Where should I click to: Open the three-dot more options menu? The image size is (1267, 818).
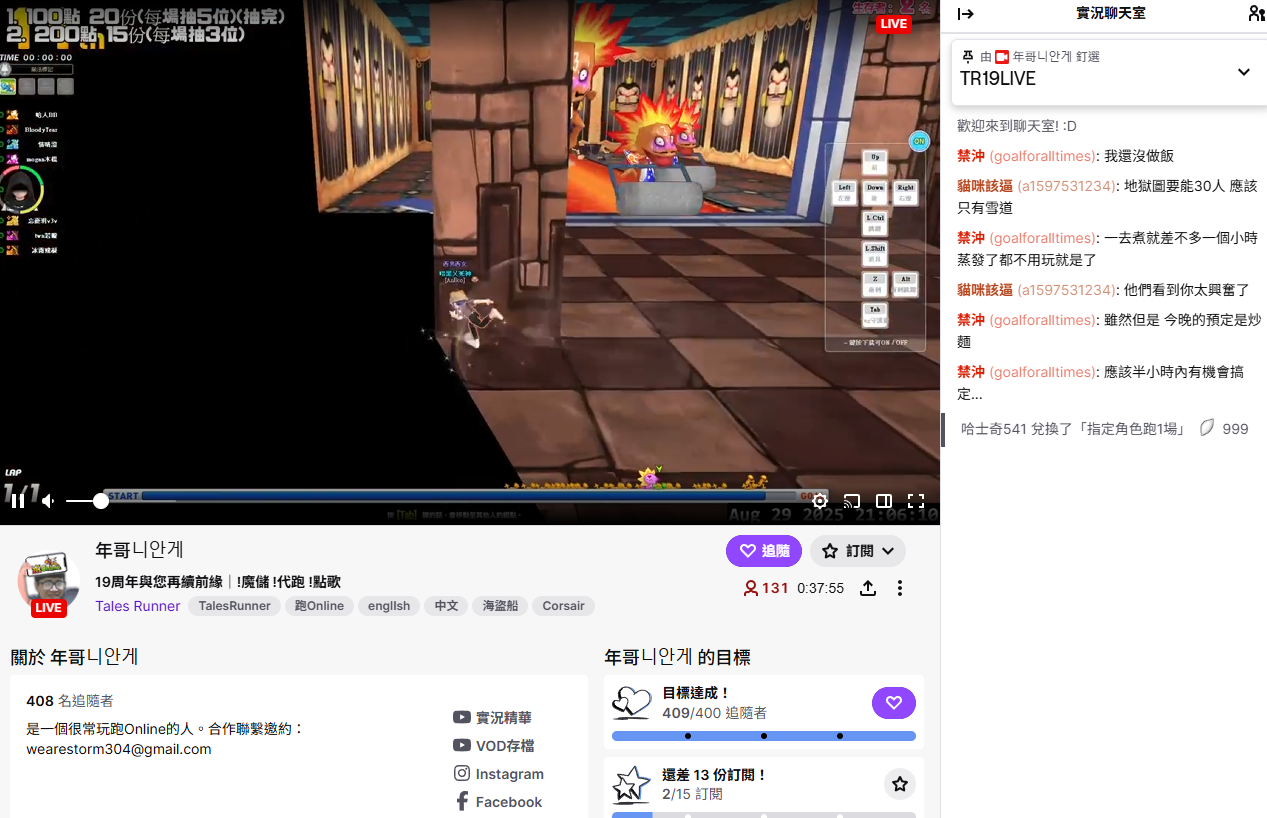(x=900, y=588)
